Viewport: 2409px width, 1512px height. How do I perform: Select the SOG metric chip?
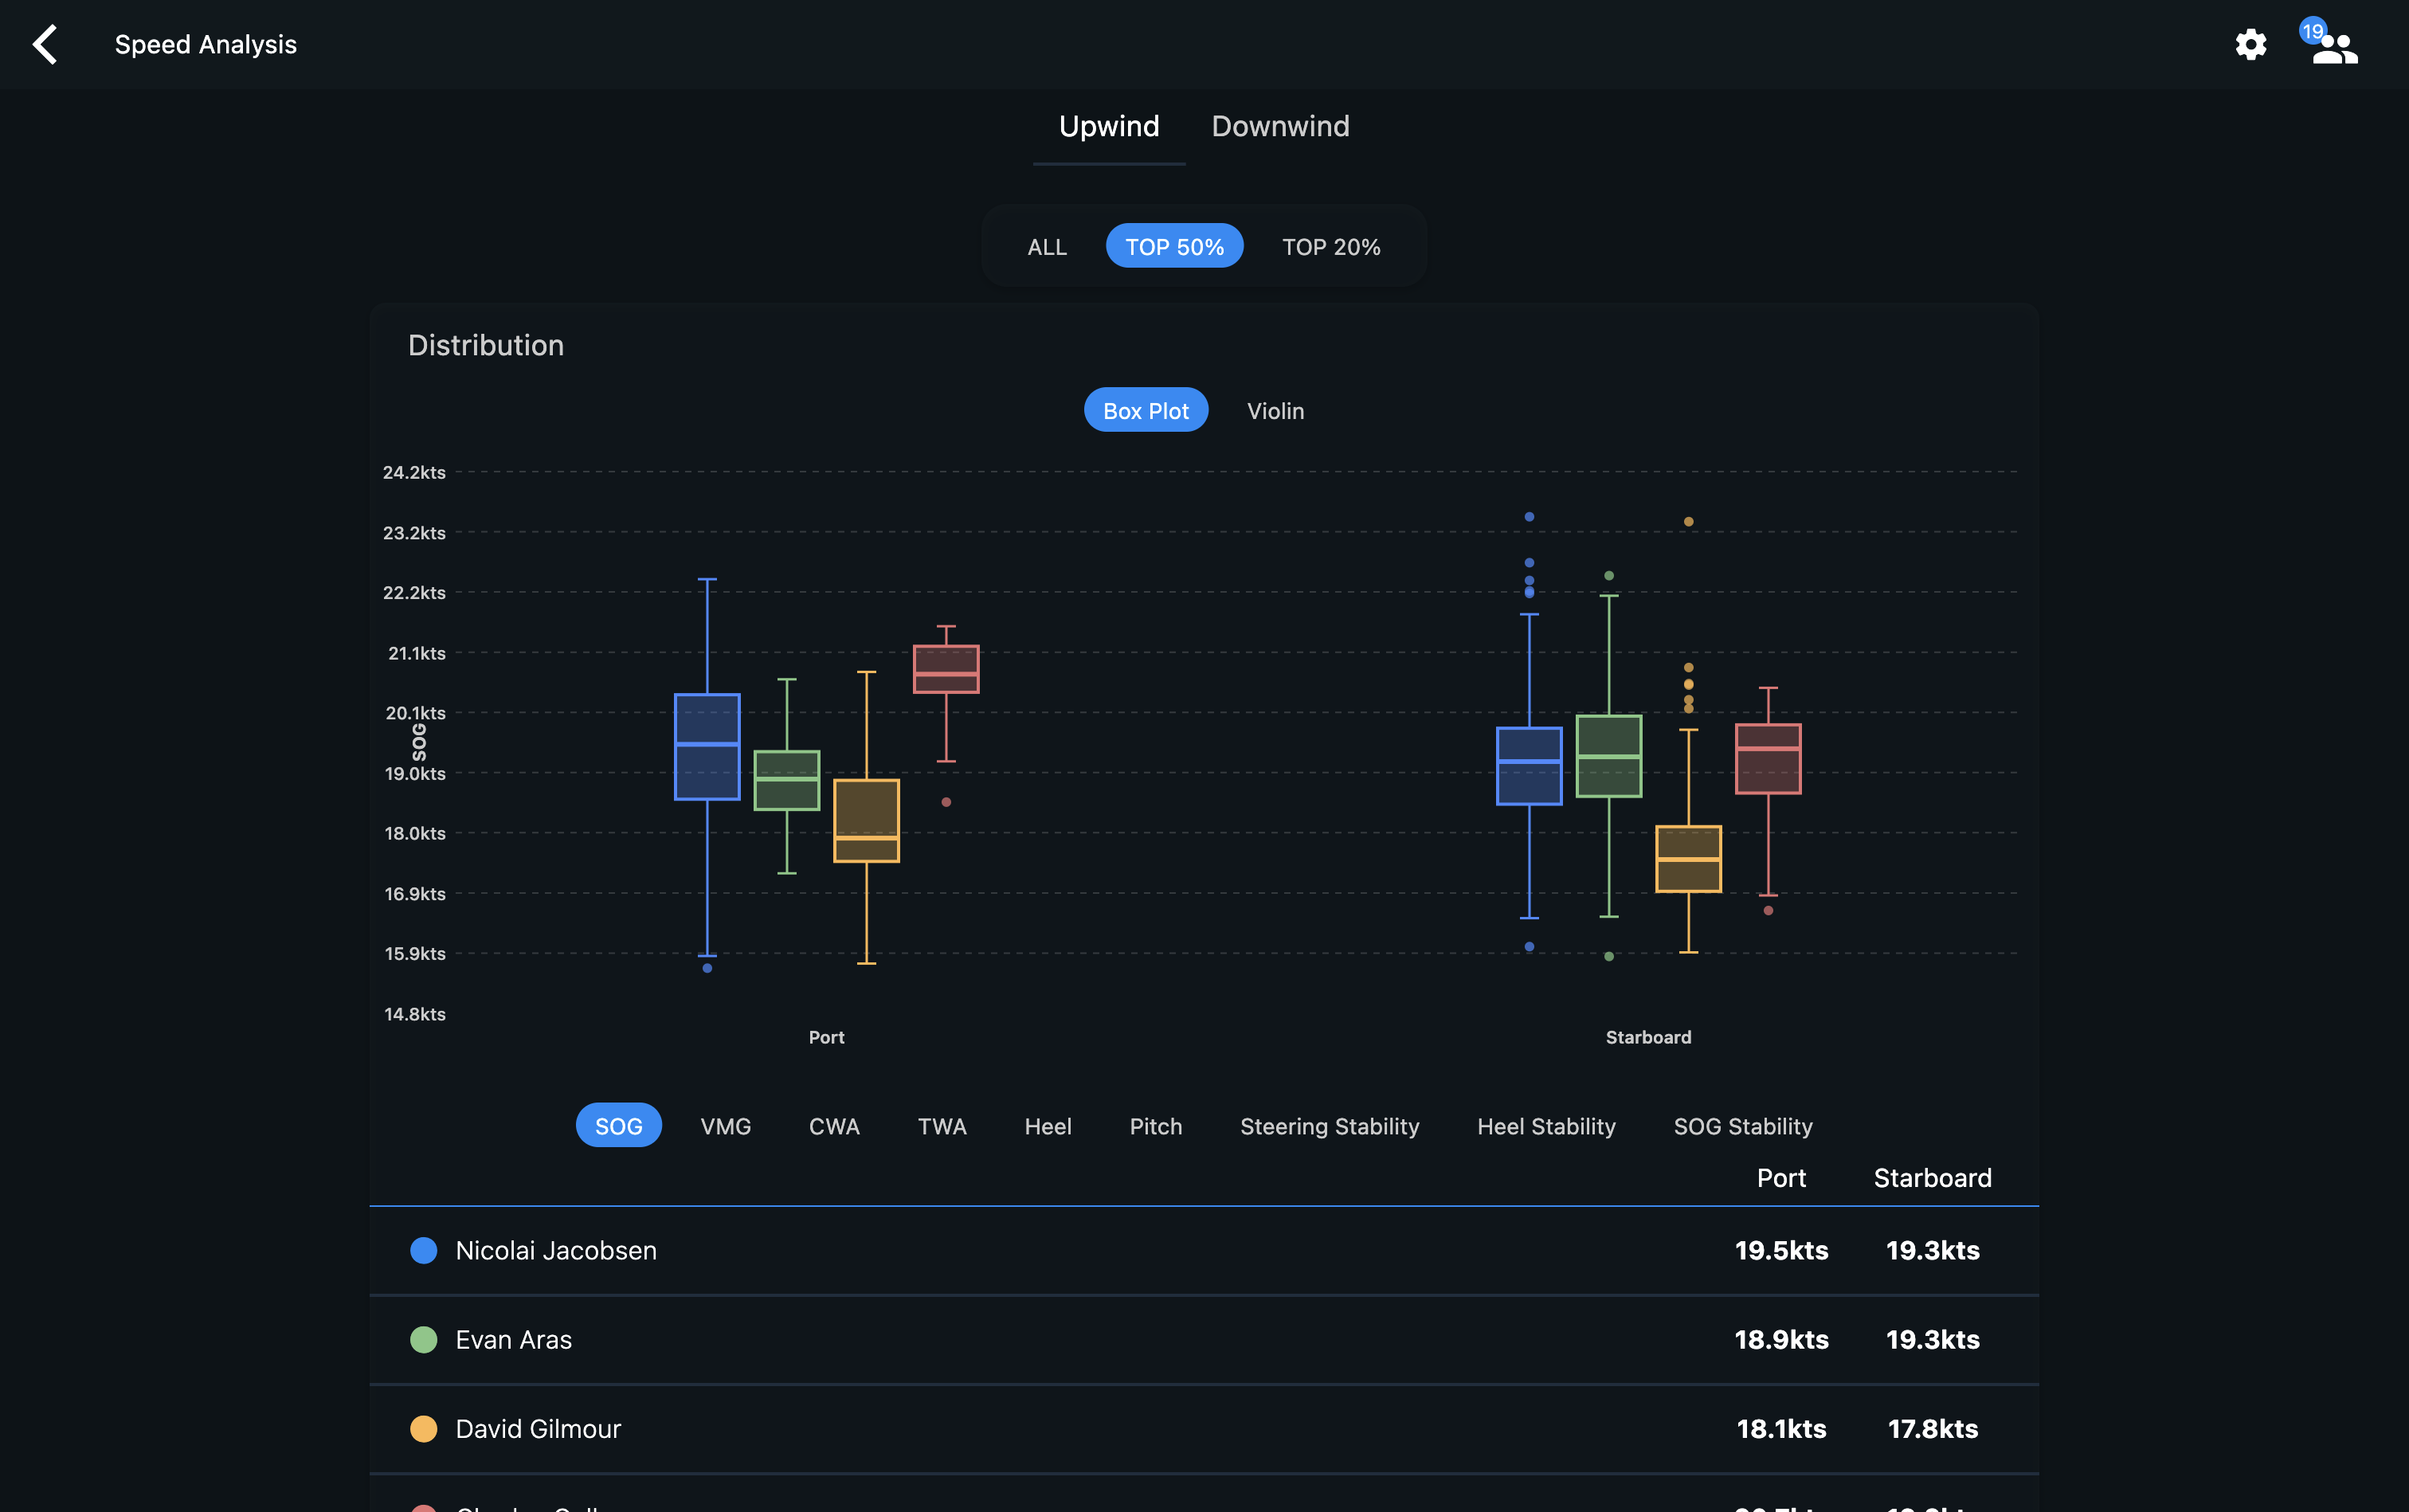(619, 1125)
